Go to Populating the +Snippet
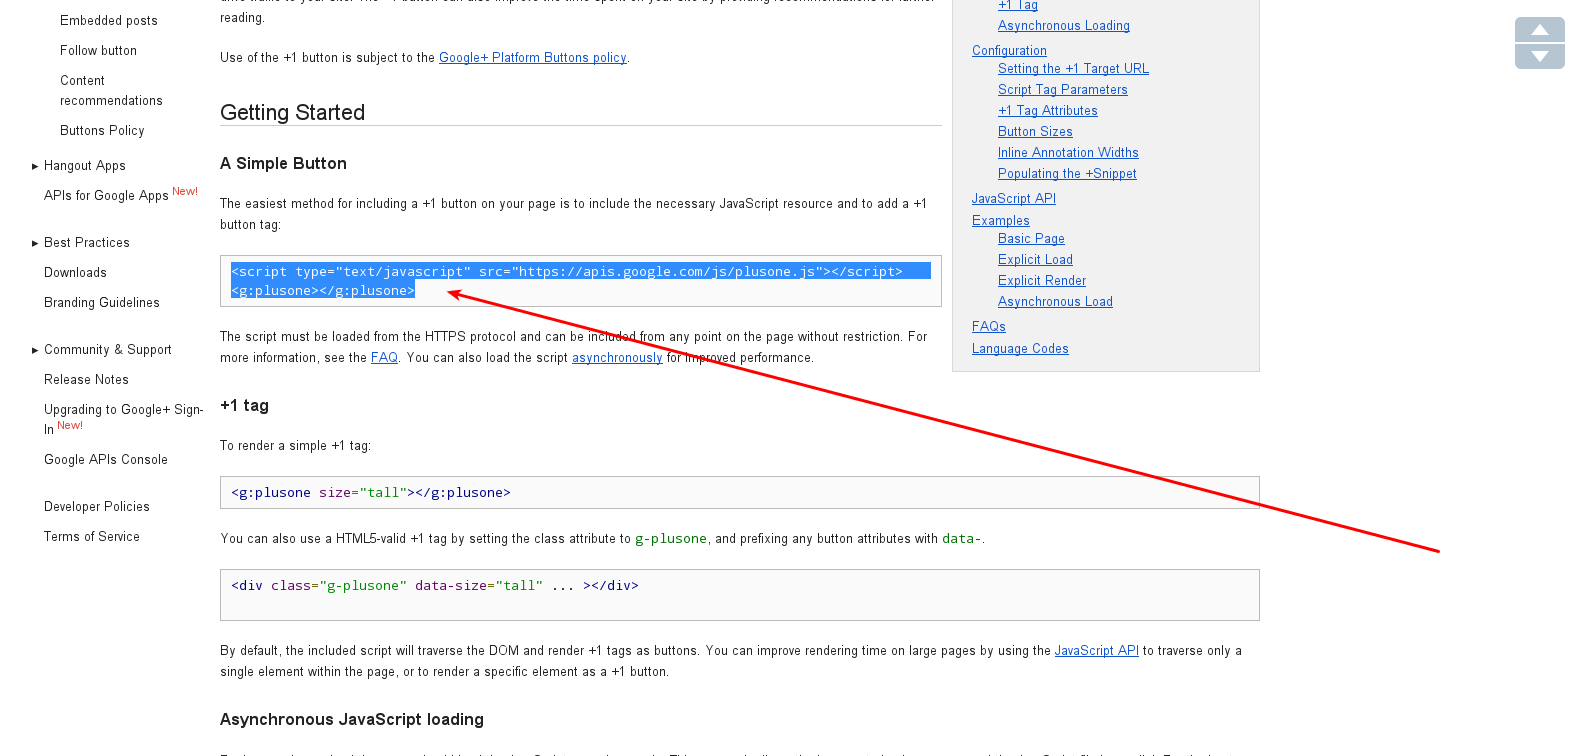The image size is (1579, 756). [x=1067, y=174]
